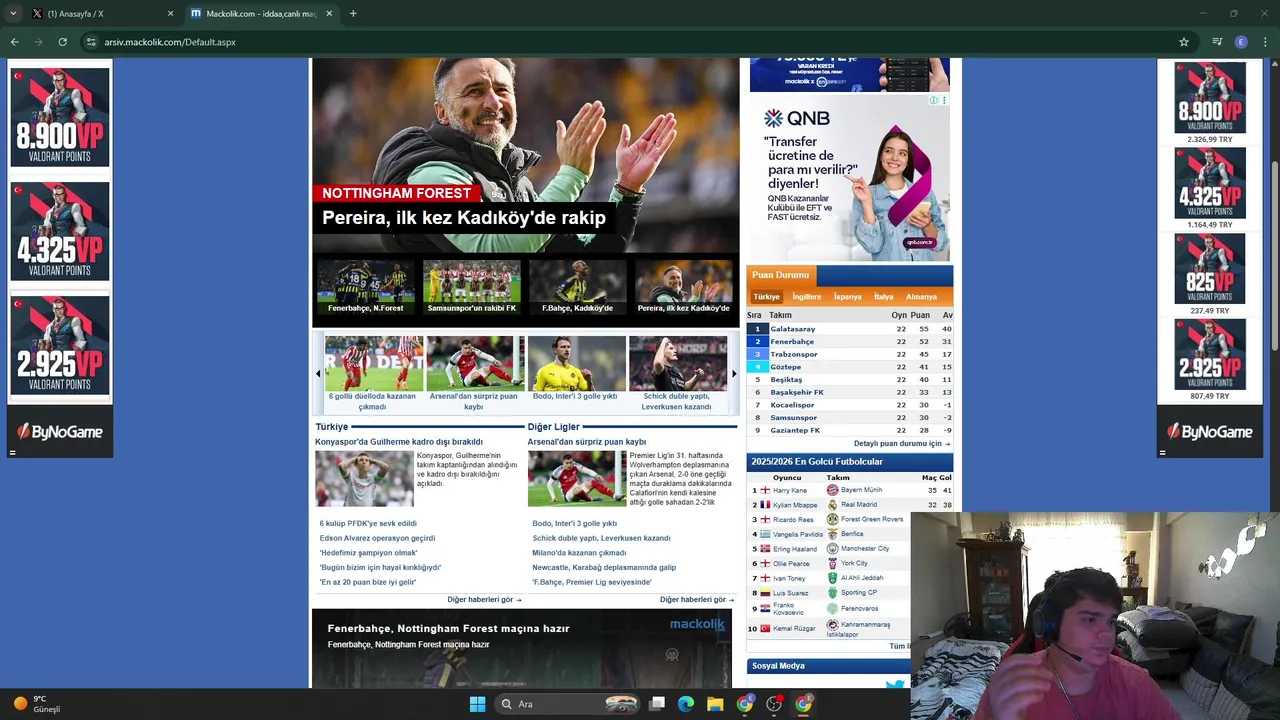Open Göztepe in the standings table
1280x720 pixels.
[787, 367]
